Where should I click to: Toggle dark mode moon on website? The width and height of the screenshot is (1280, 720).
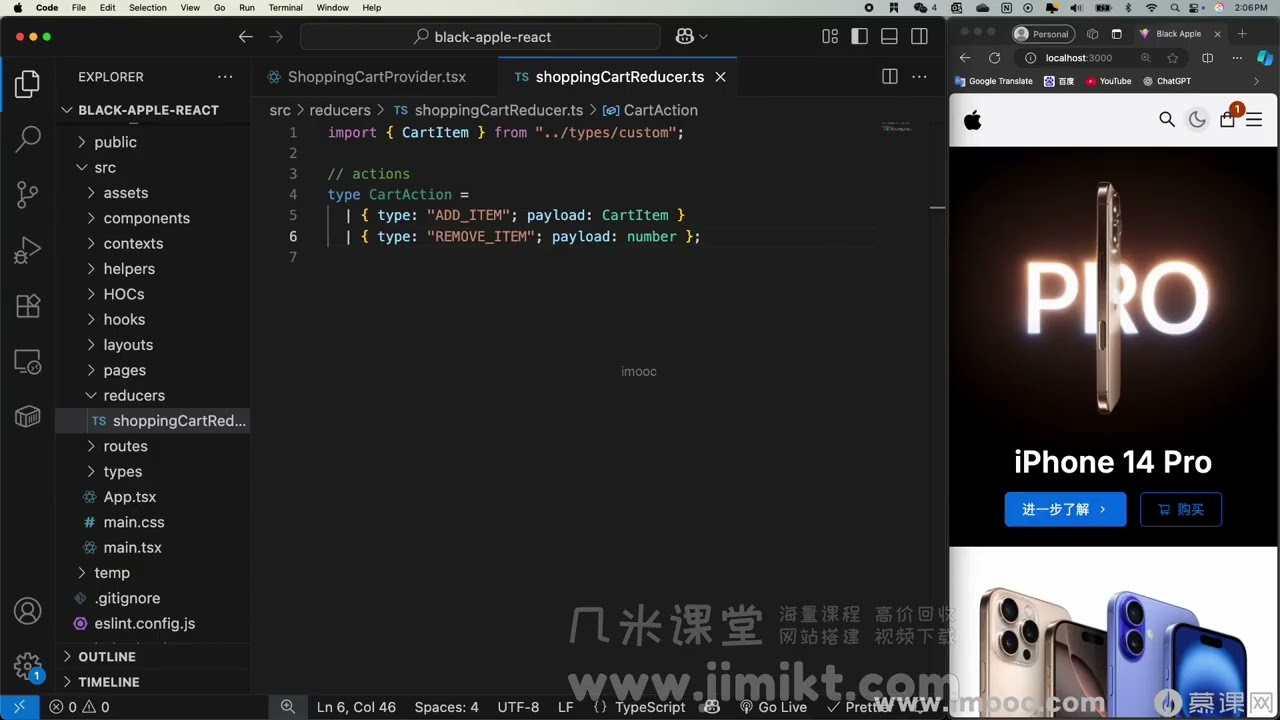pyautogui.click(x=1197, y=120)
